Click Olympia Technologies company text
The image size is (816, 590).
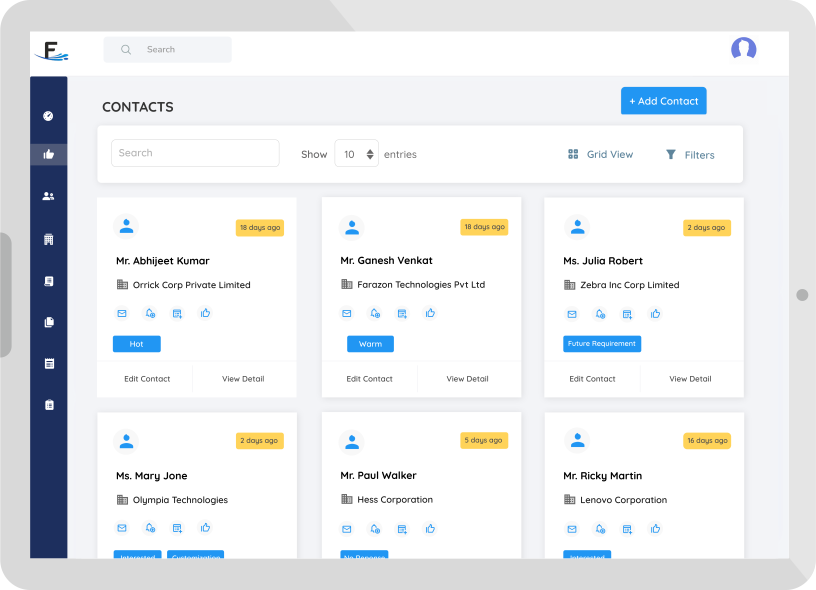(x=180, y=500)
